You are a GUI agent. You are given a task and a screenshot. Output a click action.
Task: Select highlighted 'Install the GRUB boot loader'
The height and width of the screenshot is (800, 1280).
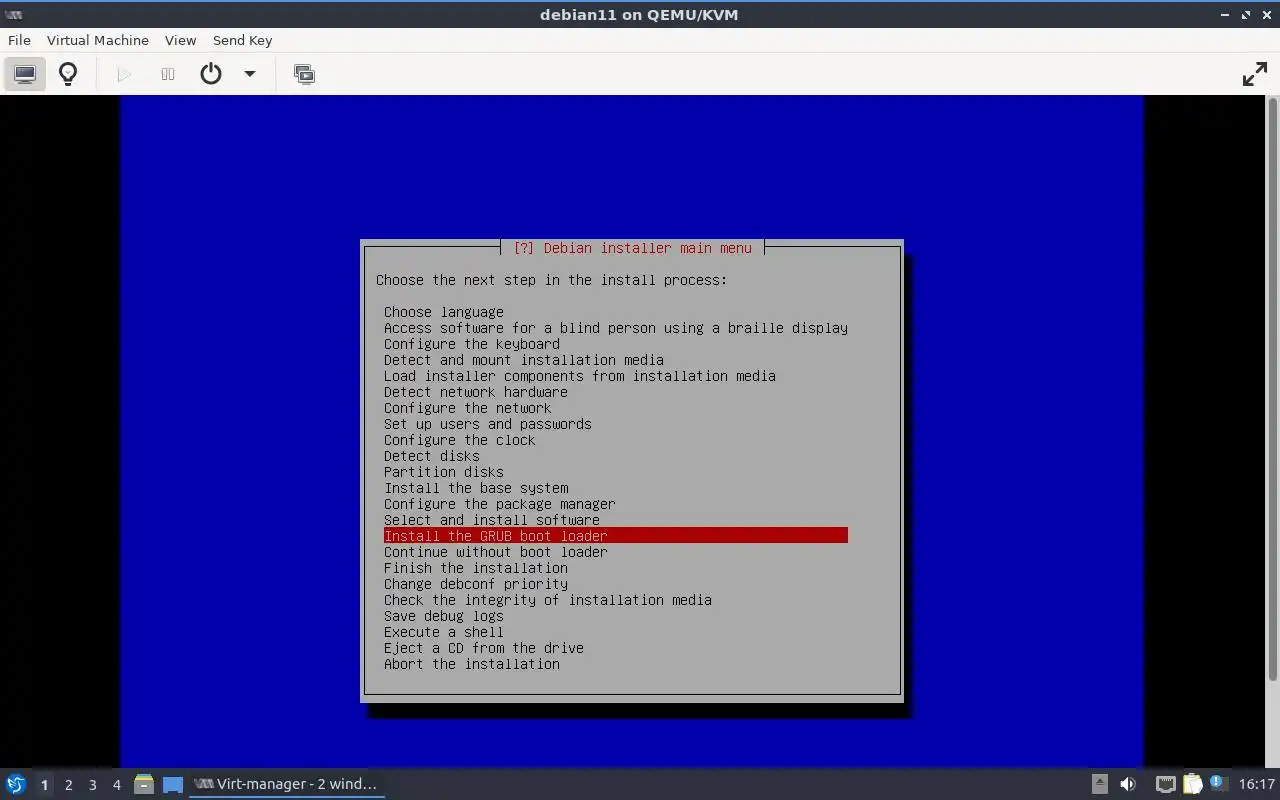(x=615, y=536)
